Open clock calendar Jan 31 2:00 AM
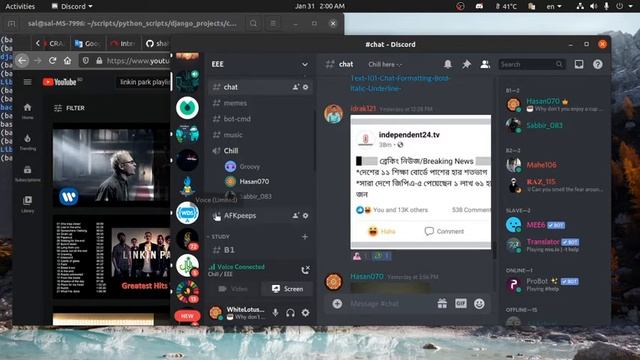640x360 pixels. point(320,6)
